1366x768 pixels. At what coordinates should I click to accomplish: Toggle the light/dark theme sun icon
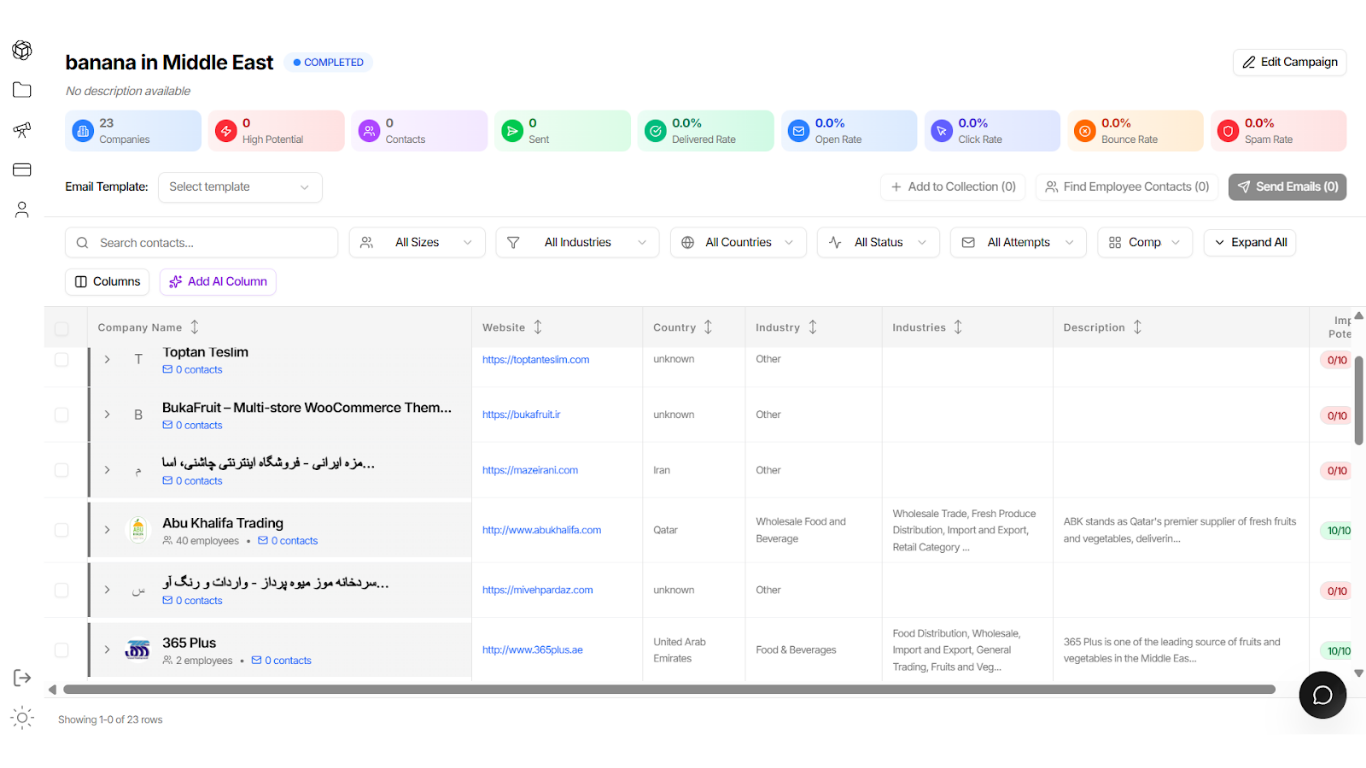point(22,717)
